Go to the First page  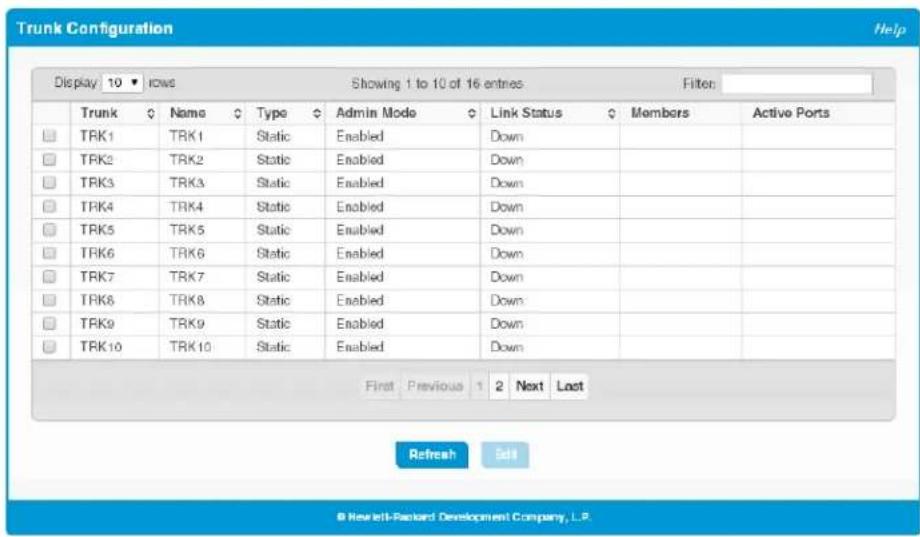point(380,386)
